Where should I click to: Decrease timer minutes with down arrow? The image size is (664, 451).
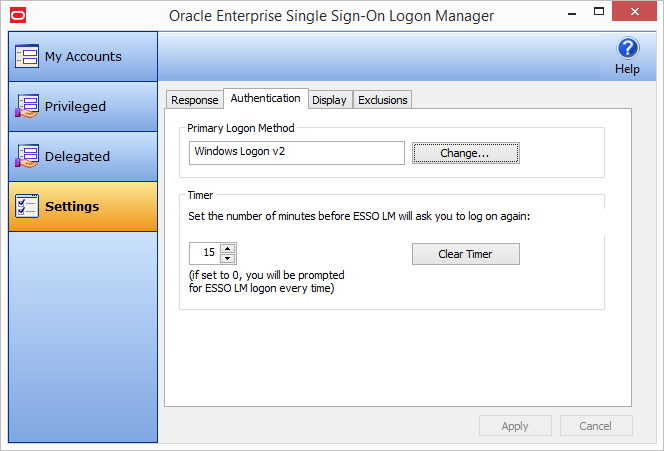coord(227,258)
